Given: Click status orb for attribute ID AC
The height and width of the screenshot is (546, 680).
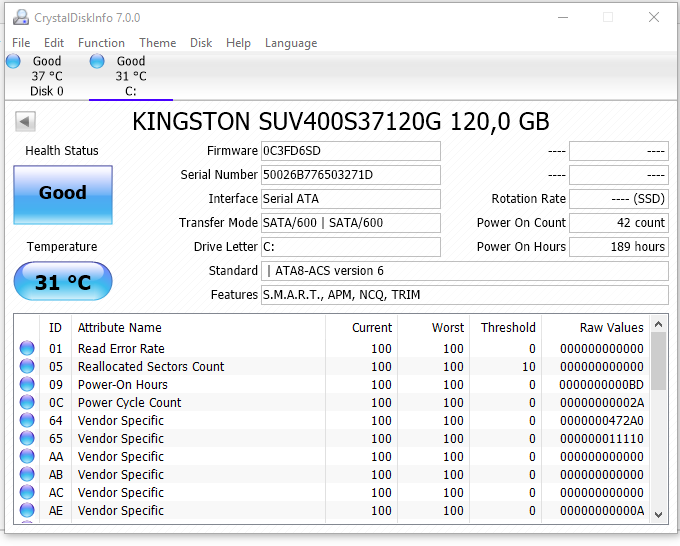Looking at the screenshot, I should [x=27, y=492].
